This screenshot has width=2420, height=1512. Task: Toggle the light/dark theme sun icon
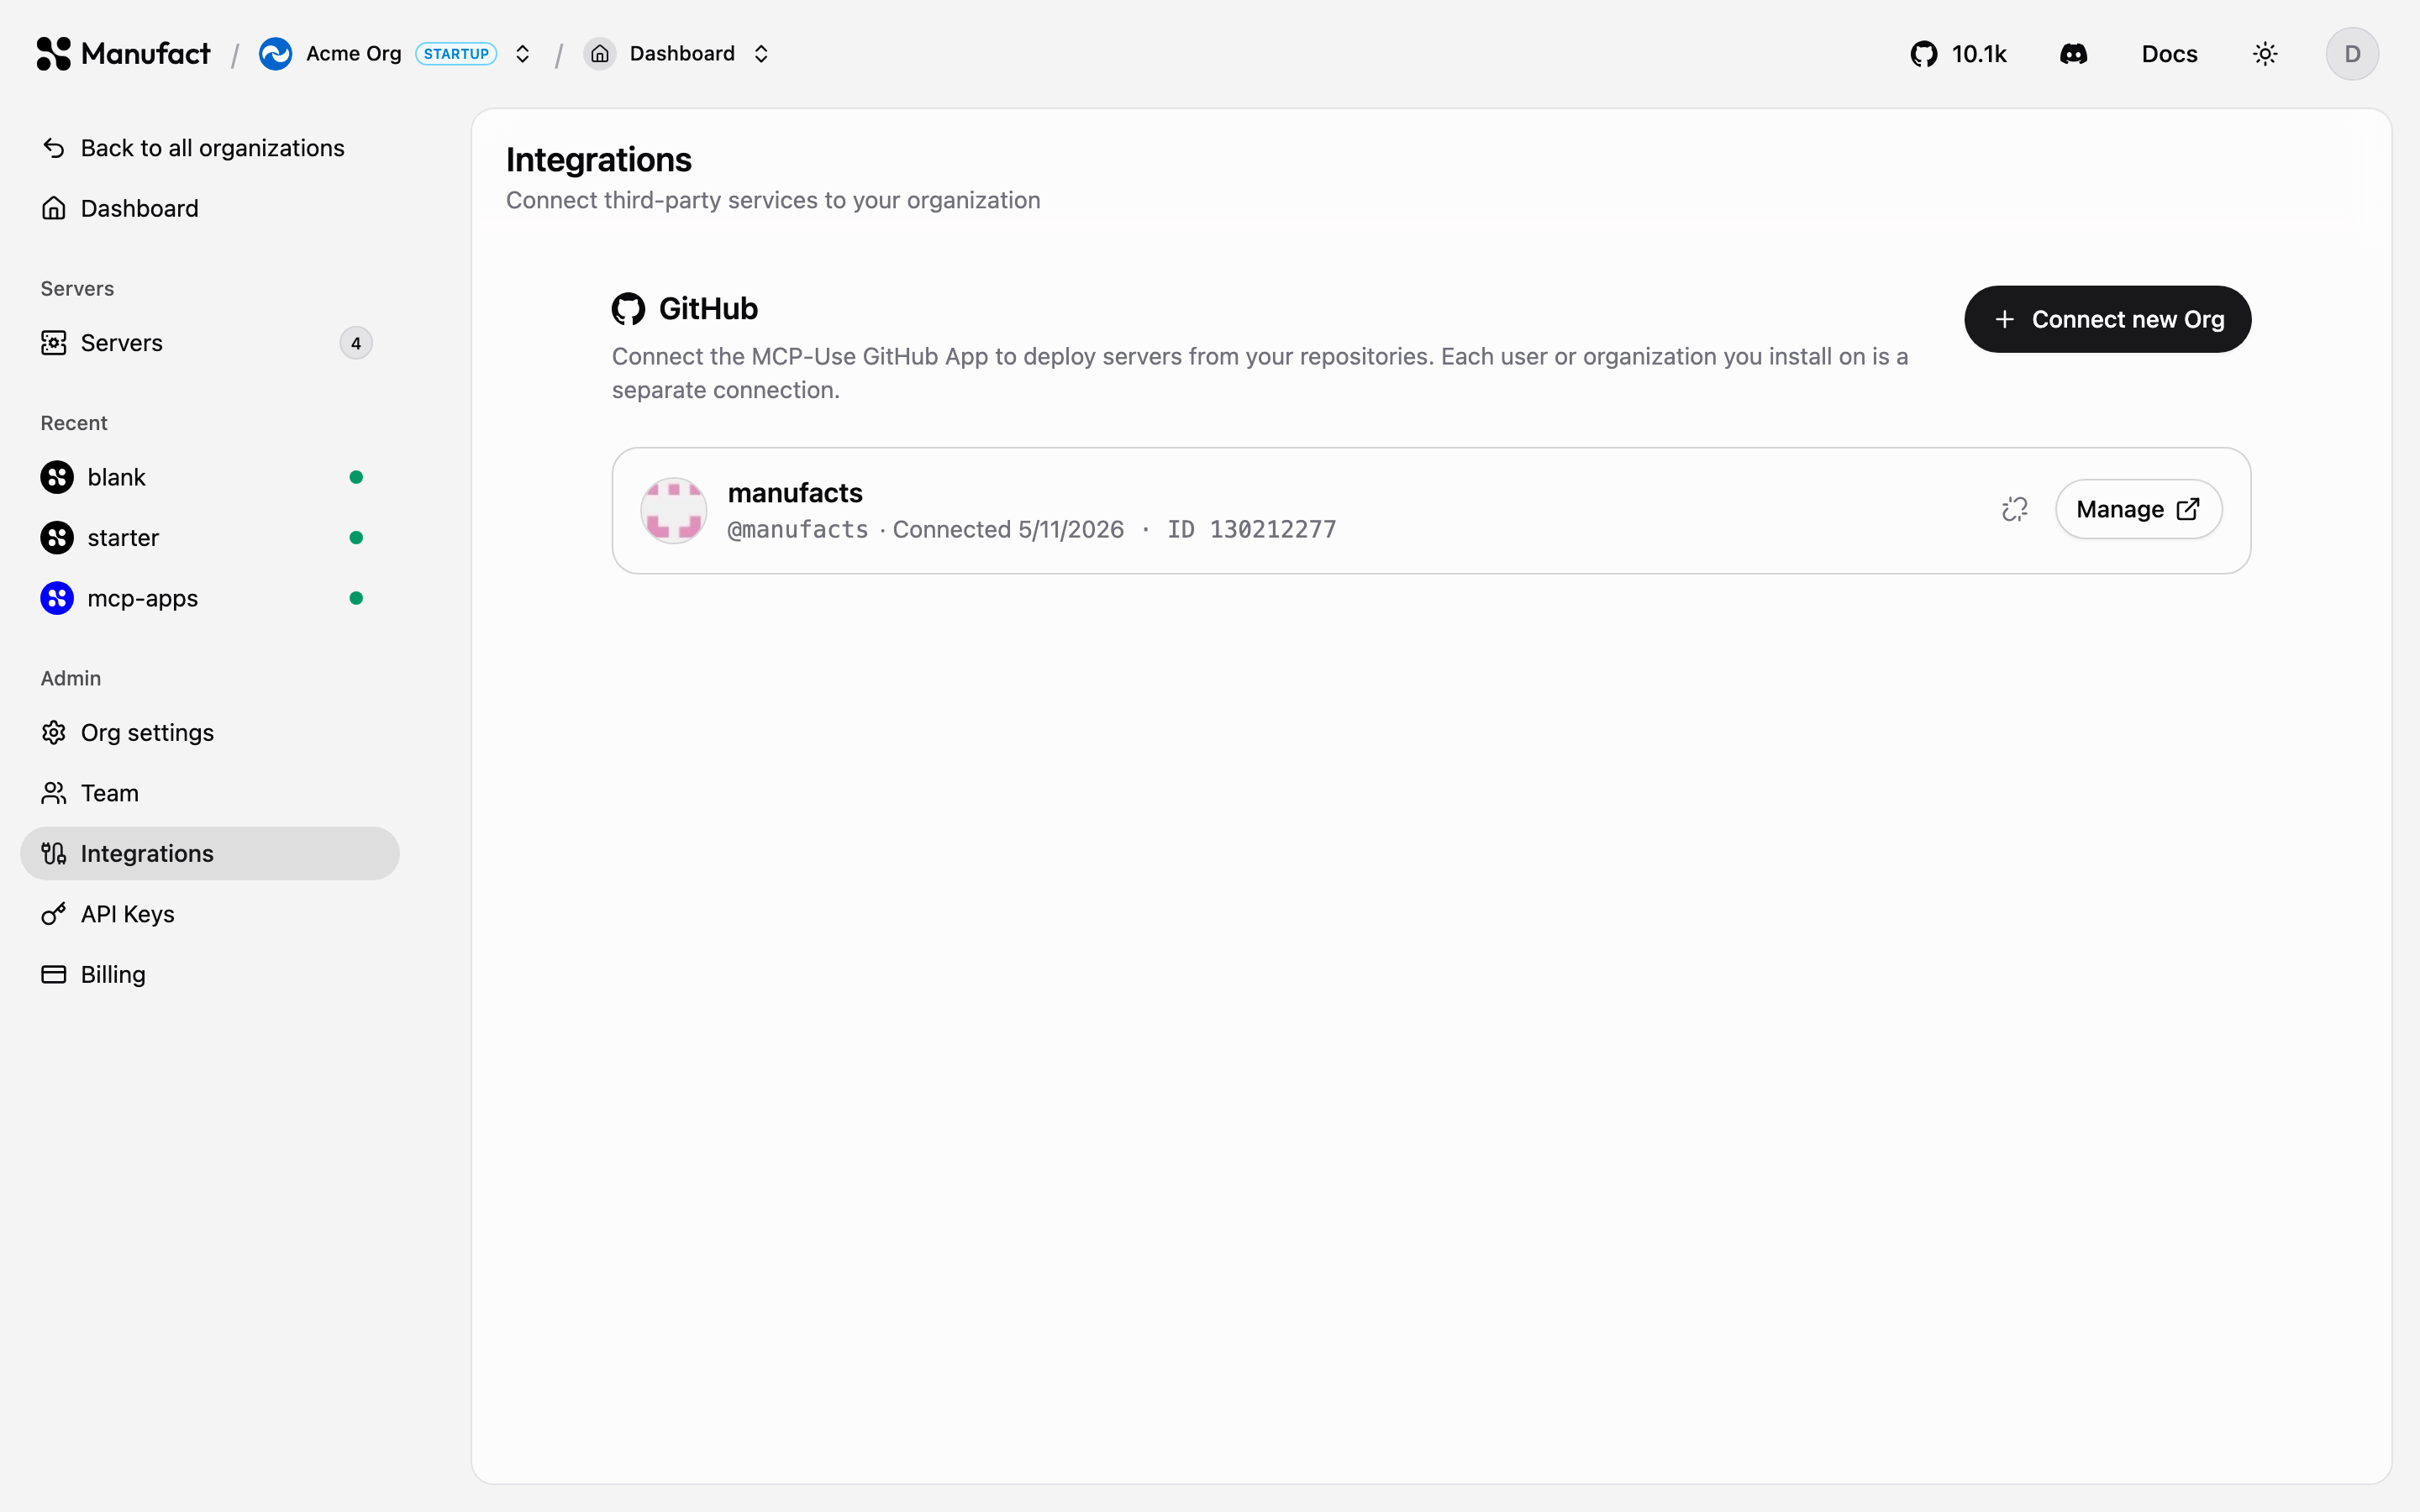pyautogui.click(x=2265, y=54)
